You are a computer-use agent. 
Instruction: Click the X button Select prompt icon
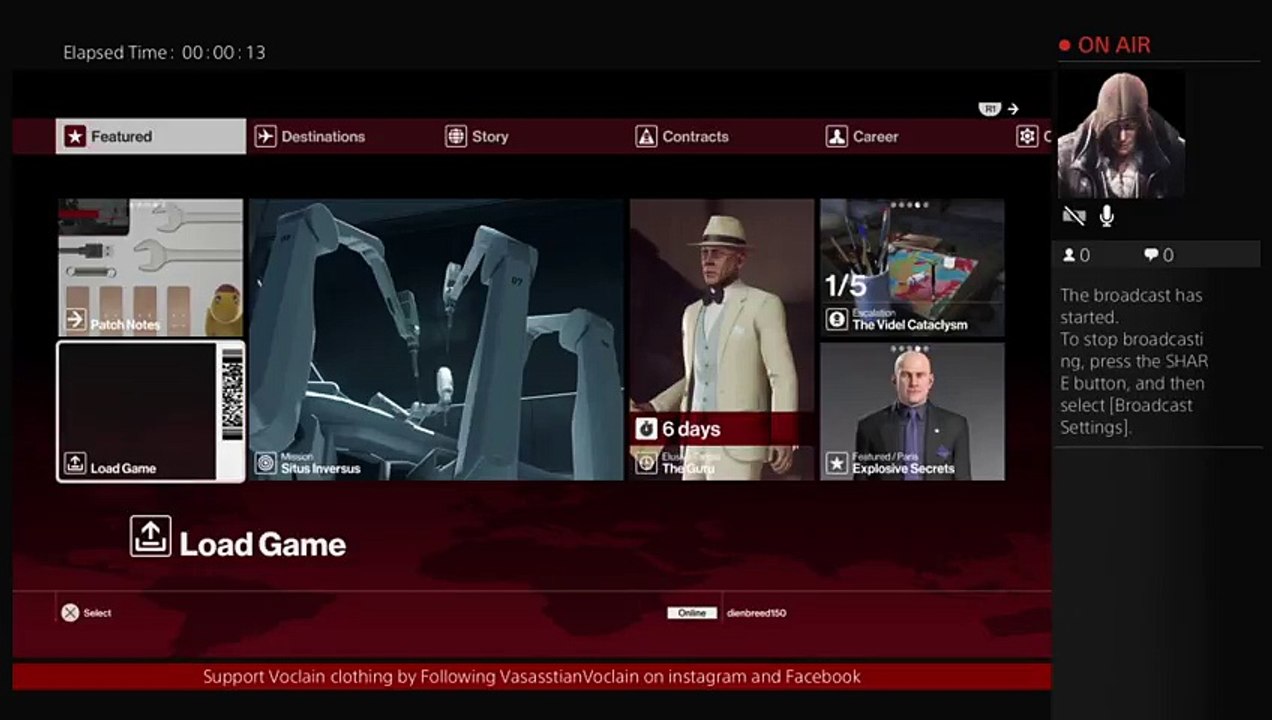[70, 613]
